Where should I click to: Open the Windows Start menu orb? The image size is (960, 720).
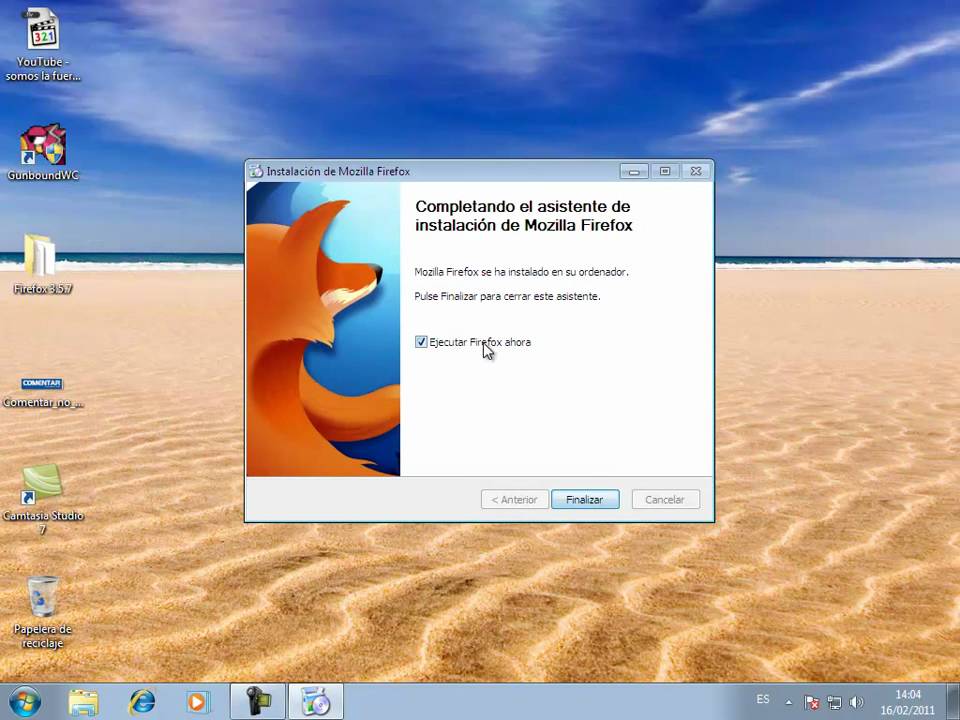pyautogui.click(x=25, y=702)
